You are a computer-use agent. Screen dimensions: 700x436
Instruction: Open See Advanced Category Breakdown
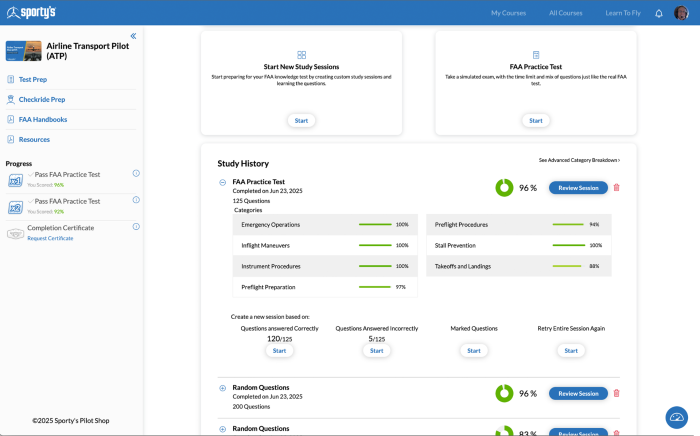pyautogui.click(x=579, y=160)
